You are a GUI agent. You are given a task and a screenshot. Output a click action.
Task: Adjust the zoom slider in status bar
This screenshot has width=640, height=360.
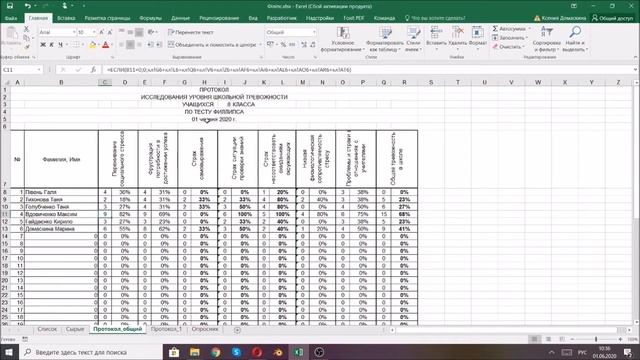[x=596, y=339]
